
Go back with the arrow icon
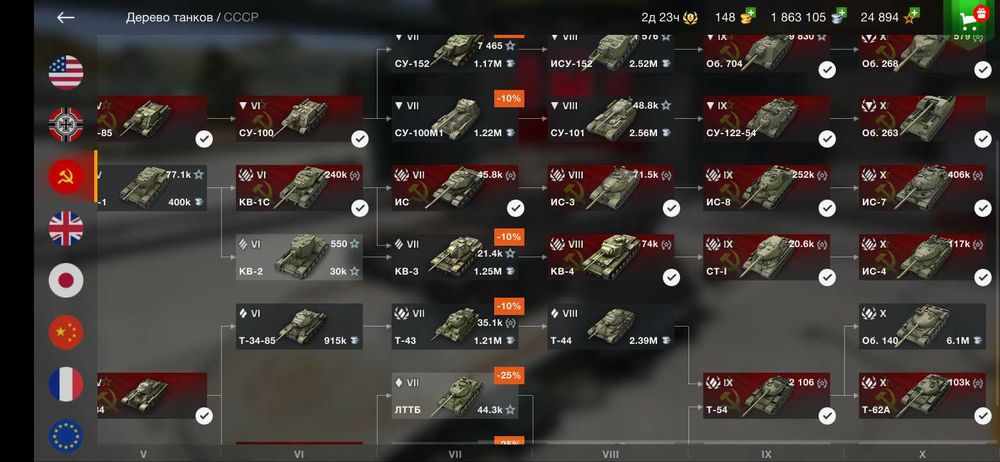point(66,18)
